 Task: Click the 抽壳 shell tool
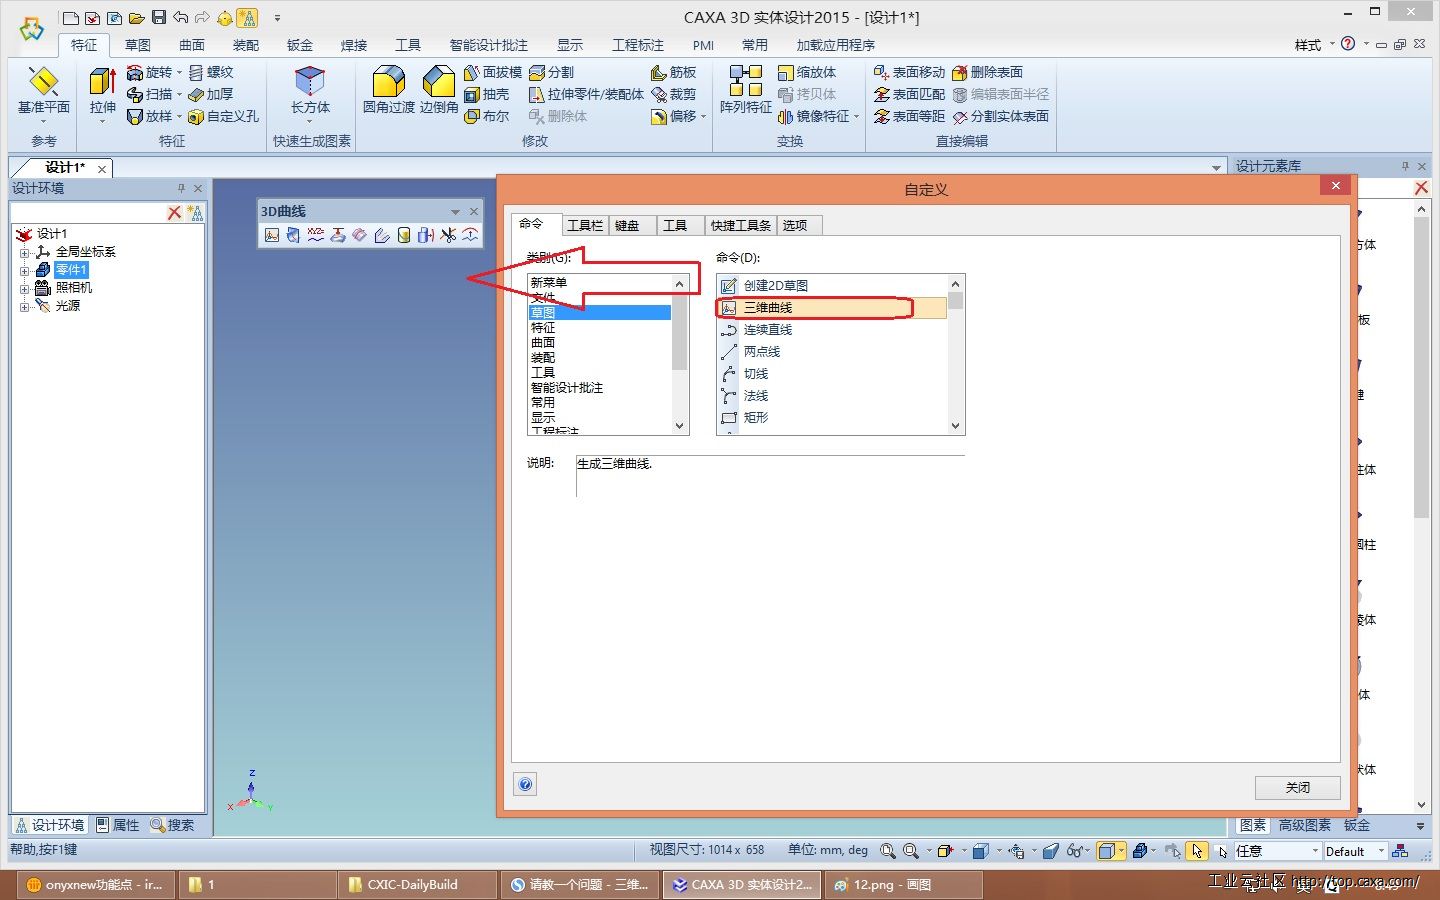[487, 94]
